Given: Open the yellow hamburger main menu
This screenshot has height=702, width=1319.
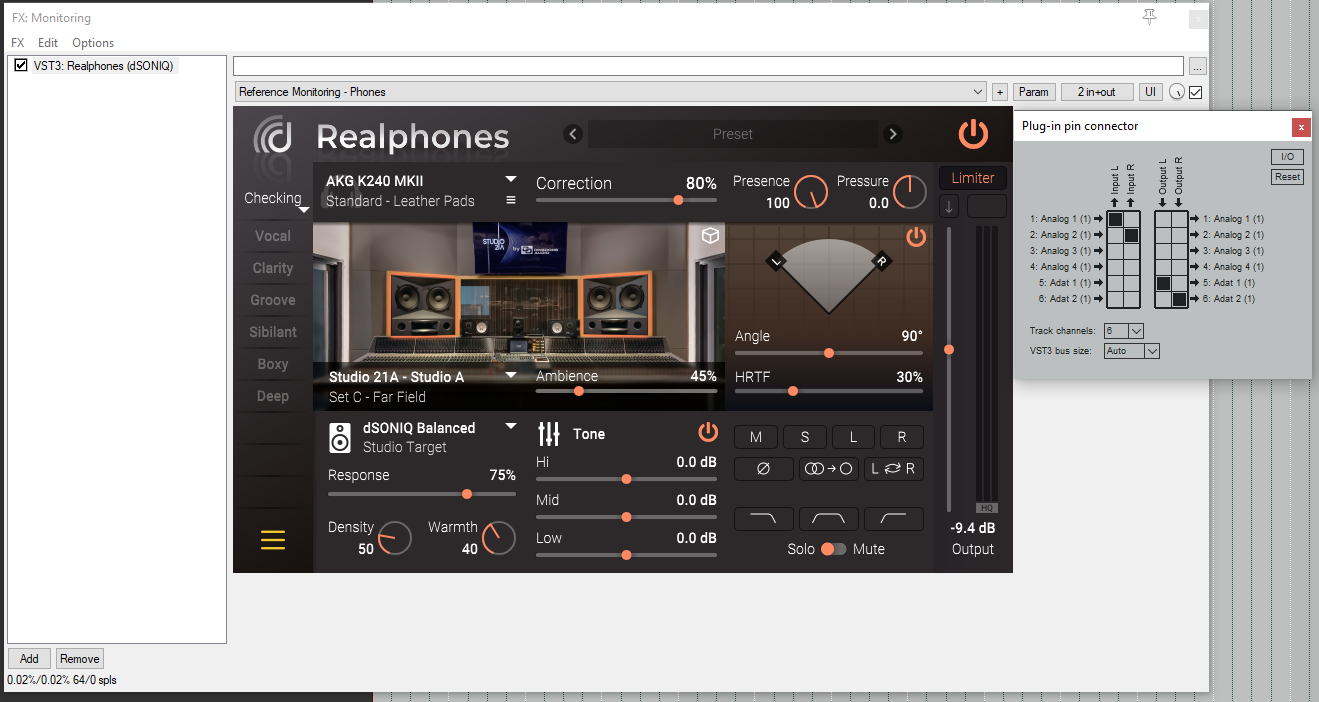Looking at the screenshot, I should click(x=273, y=540).
